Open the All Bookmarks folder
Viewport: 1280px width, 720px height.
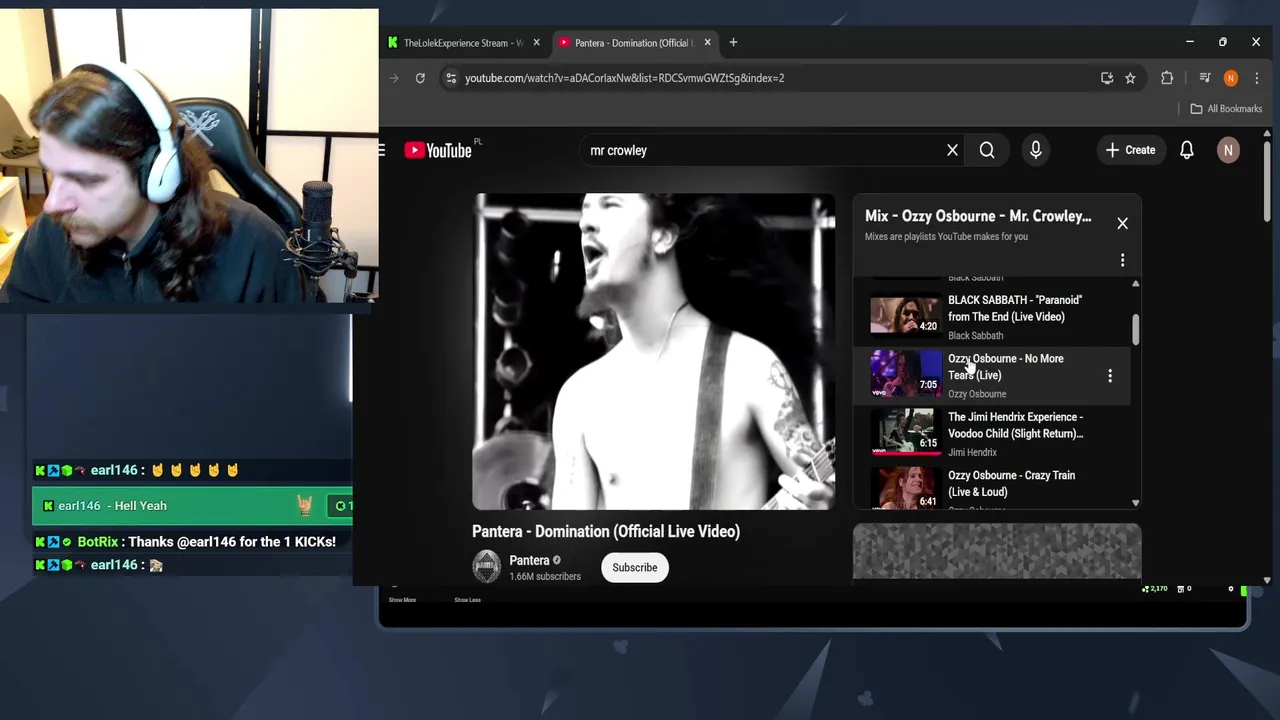click(1226, 109)
